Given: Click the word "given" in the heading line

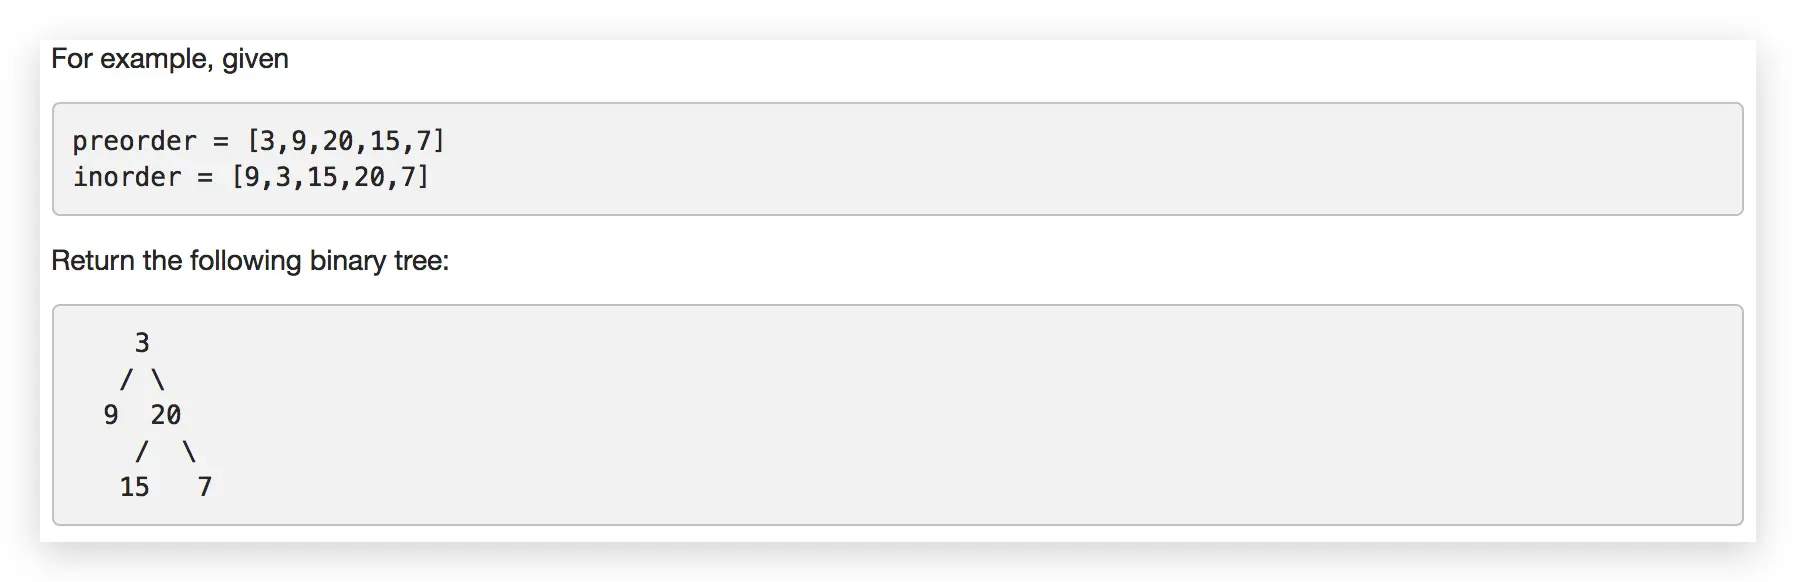Looking at the screenshot, I should pos(255,59).
